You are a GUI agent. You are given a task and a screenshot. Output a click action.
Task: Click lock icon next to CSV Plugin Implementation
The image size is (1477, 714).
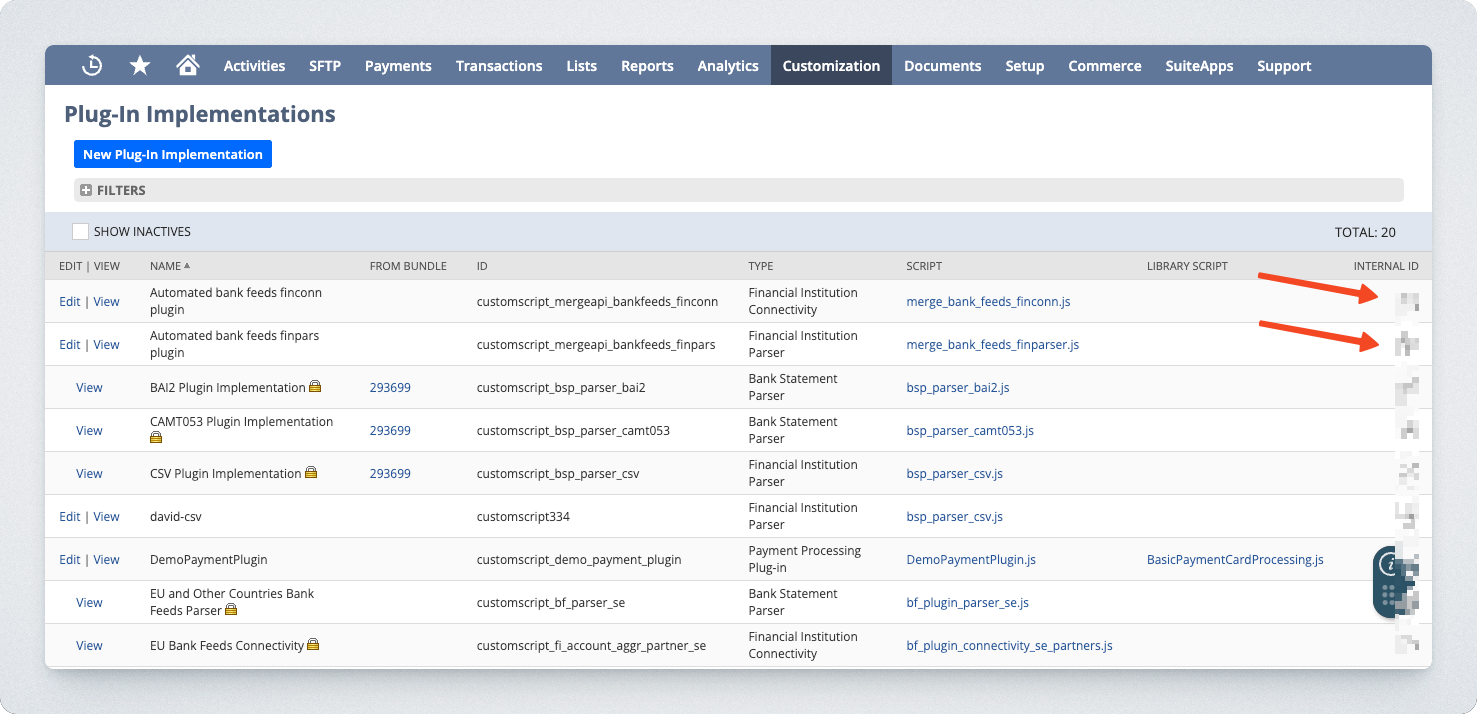pyautogui.click(x=311, y=473)
